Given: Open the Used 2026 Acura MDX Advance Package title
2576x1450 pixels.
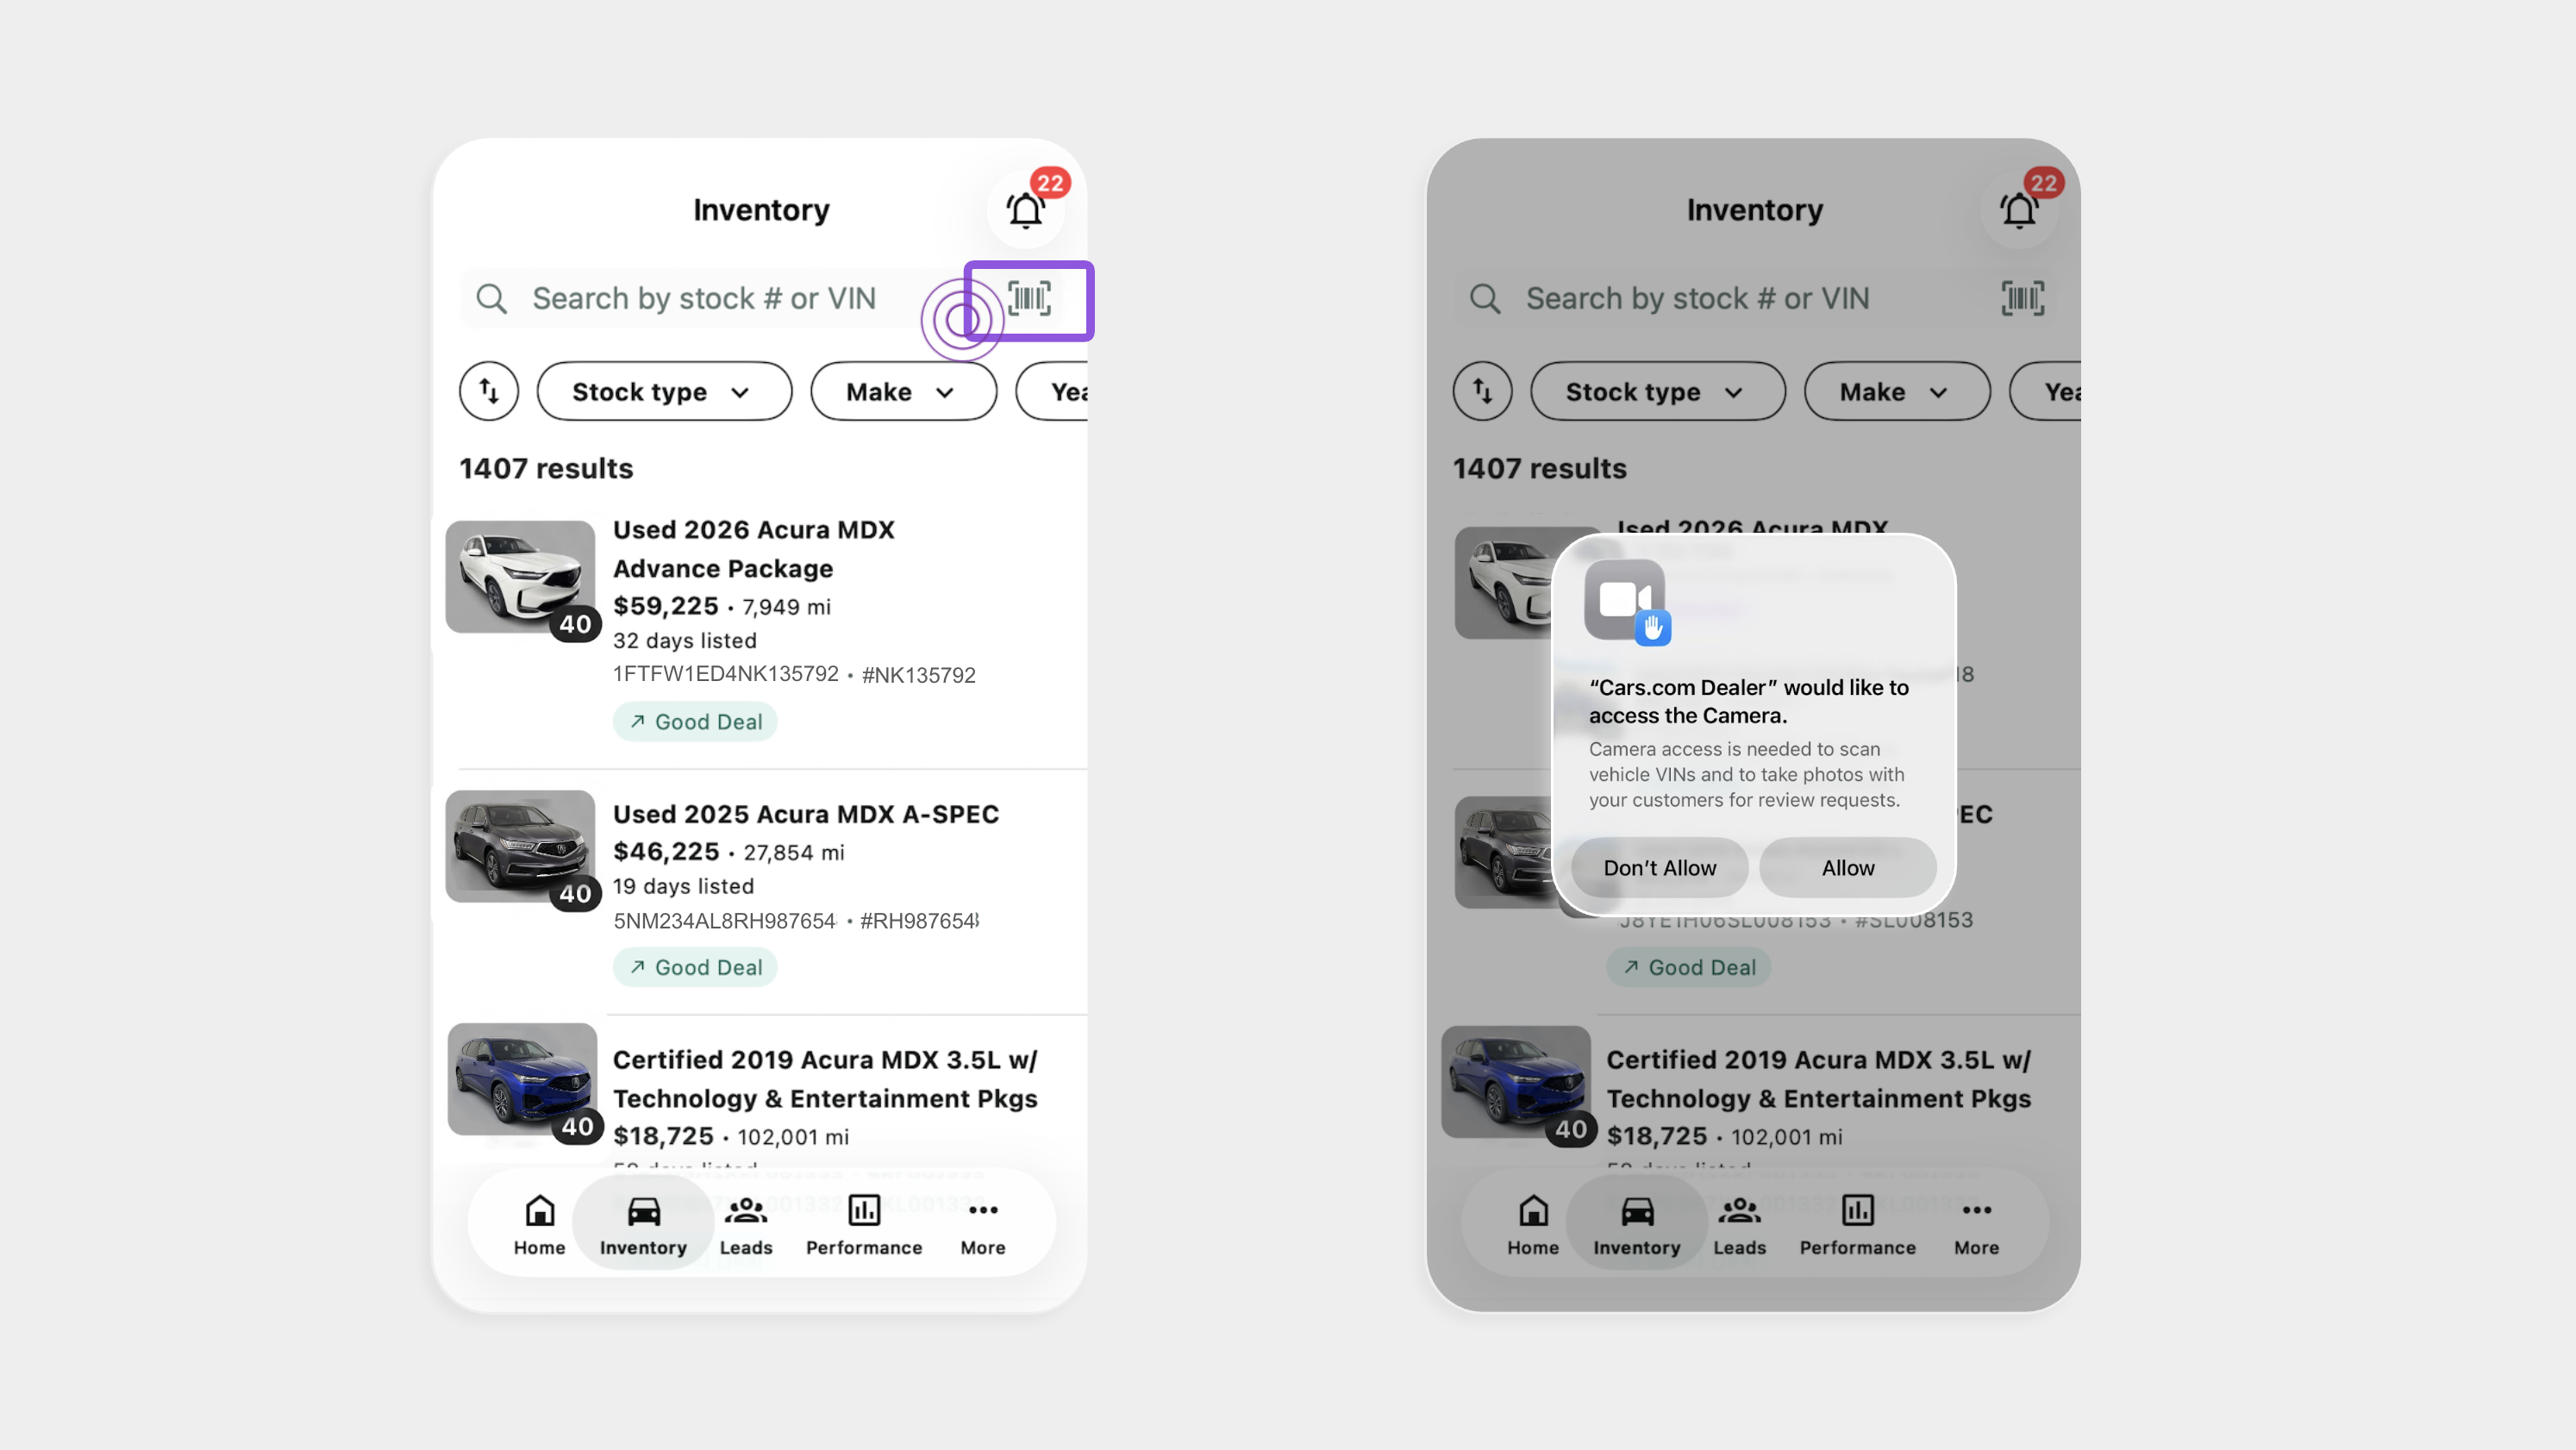Looking at the screenshot, I should [754, 549].
